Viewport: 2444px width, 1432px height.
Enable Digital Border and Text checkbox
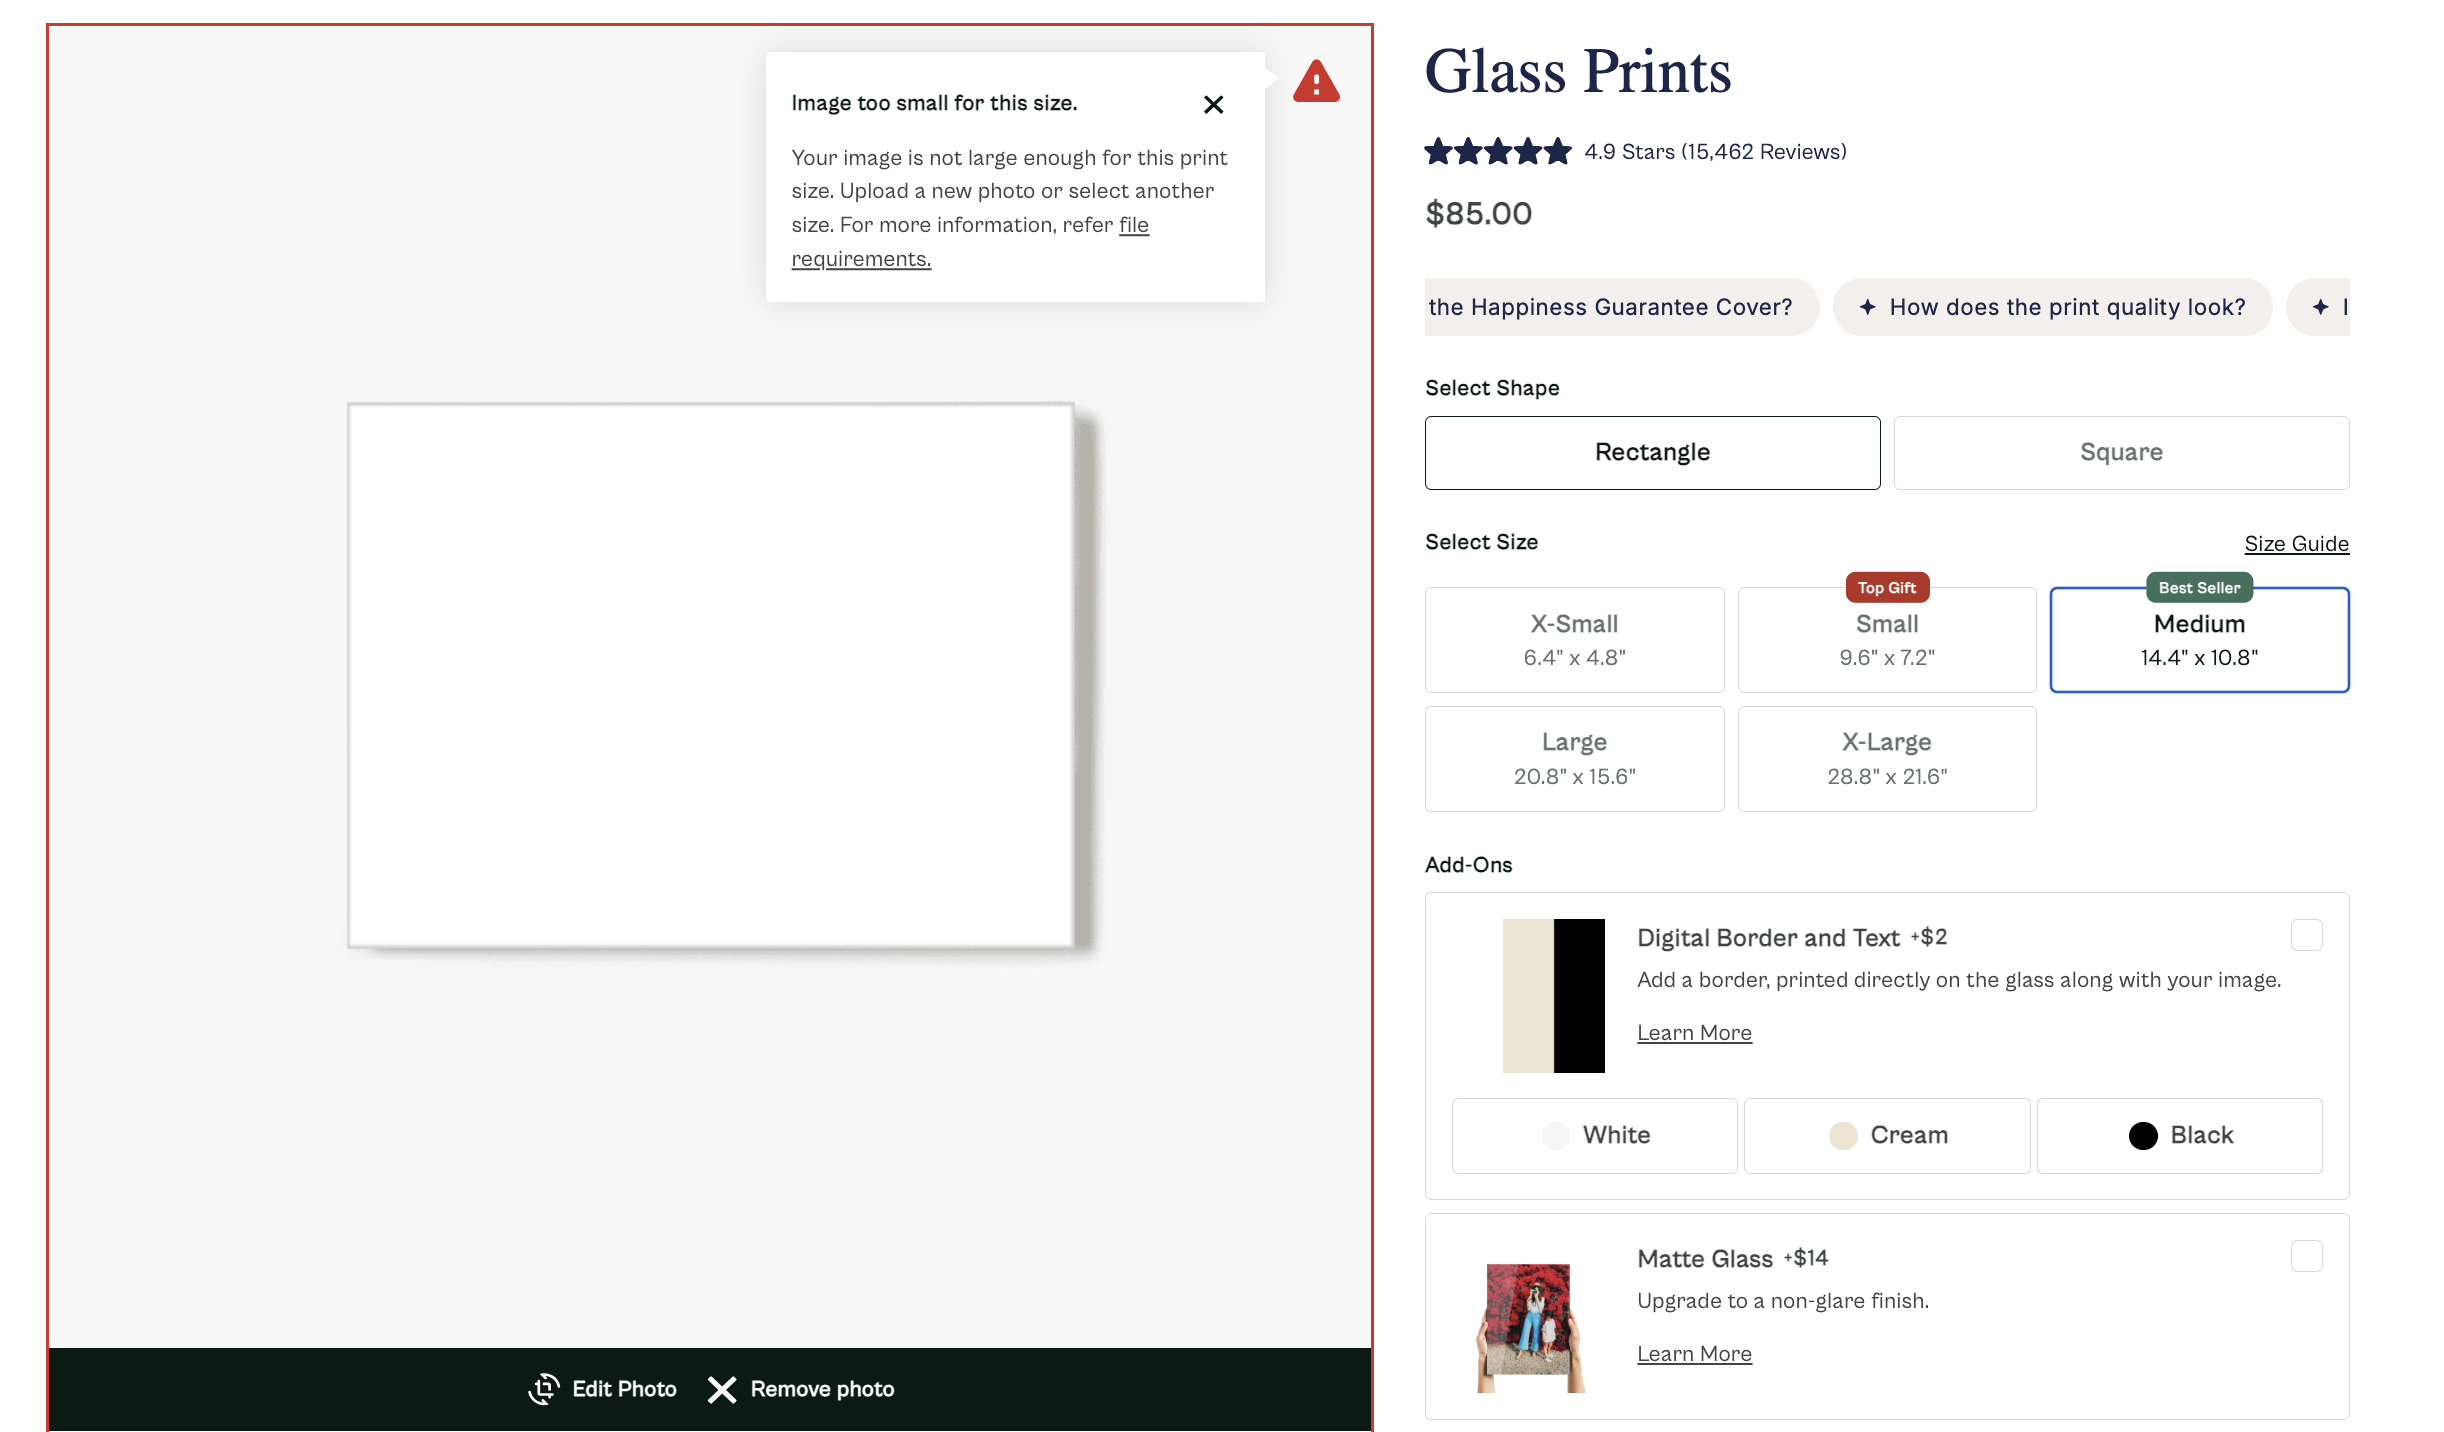[x=2306, y=935]
